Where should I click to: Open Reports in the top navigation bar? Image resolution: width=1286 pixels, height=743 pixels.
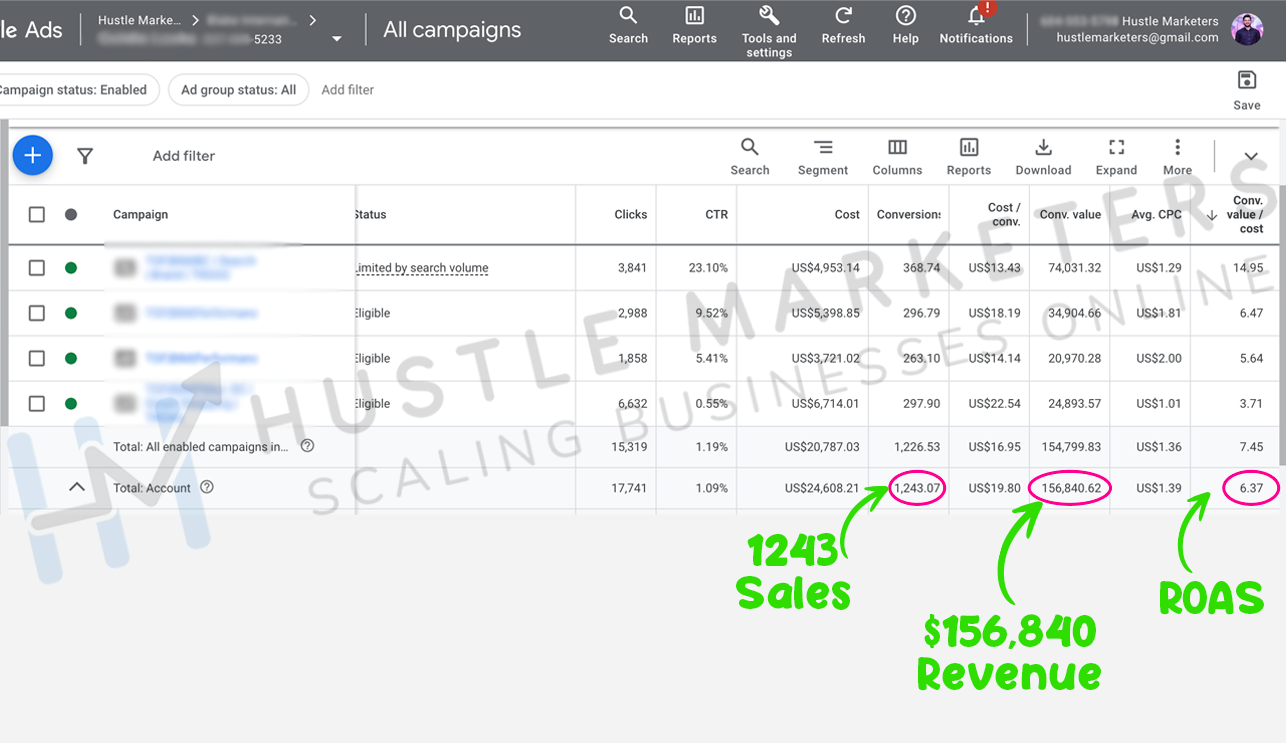pyautogui.click(x=694, y=17)
